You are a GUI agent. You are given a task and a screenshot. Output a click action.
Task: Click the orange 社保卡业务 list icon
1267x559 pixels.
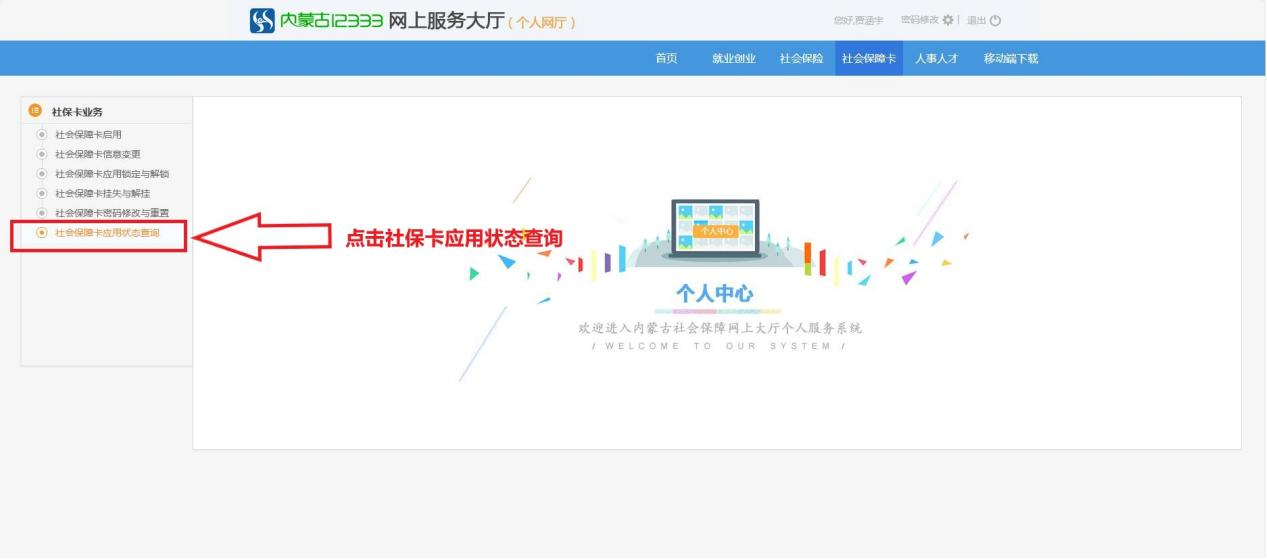[x=36, y=111]
